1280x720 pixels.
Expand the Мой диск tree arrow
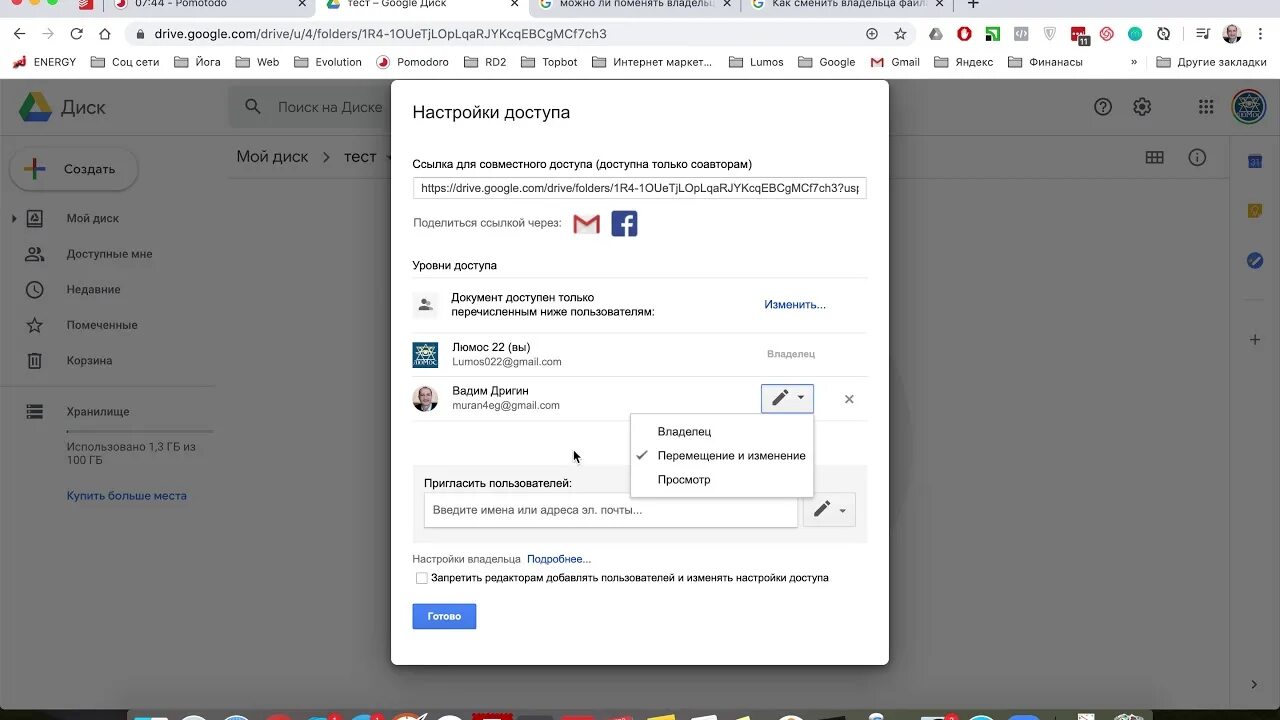coord(14,218)
